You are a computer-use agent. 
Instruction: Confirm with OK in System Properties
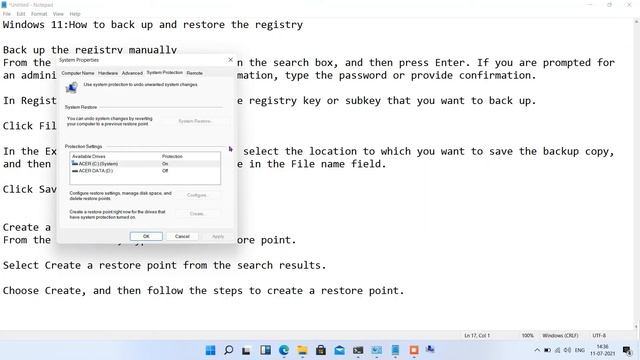146,236
